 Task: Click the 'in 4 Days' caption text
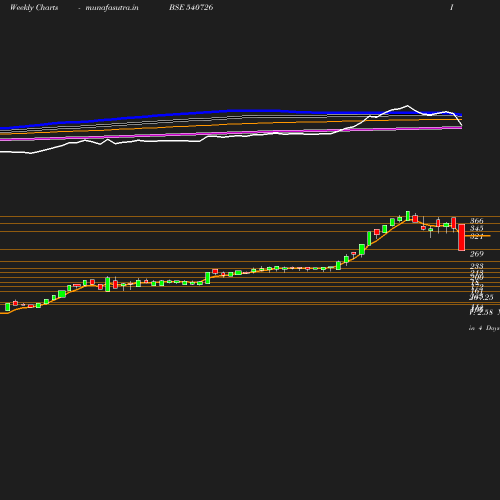pyautogui.click(x=484, y=328)
